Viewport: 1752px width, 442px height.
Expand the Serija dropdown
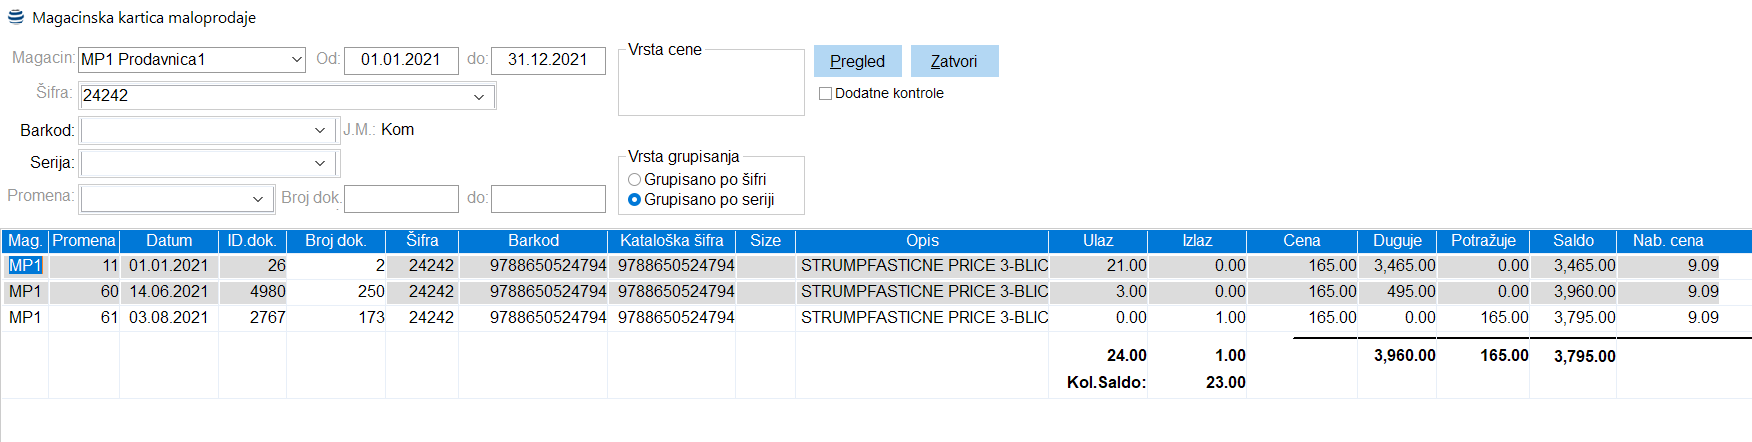tap(319, 163)
